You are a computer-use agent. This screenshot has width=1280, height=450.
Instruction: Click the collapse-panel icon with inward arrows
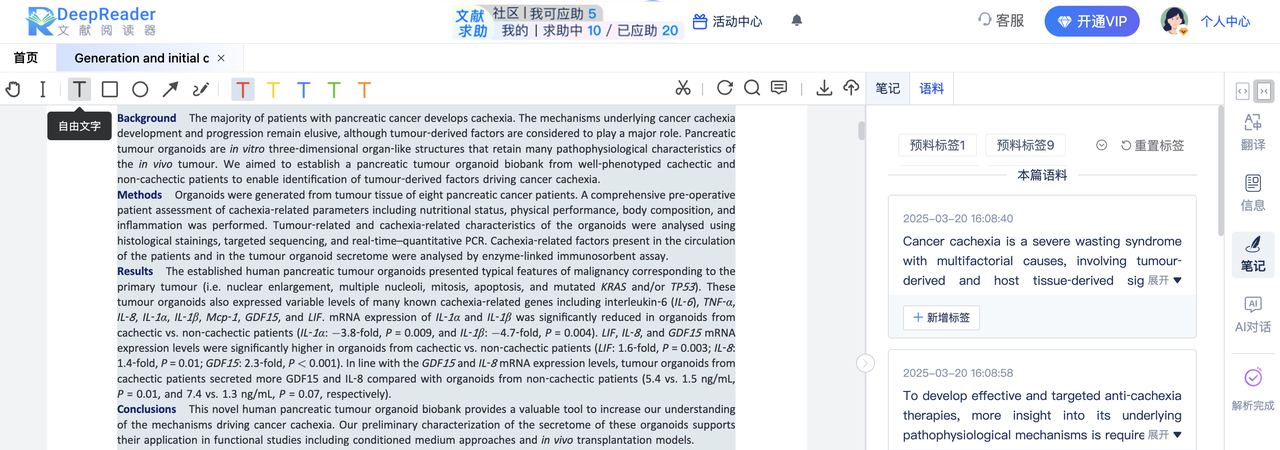1263,91
